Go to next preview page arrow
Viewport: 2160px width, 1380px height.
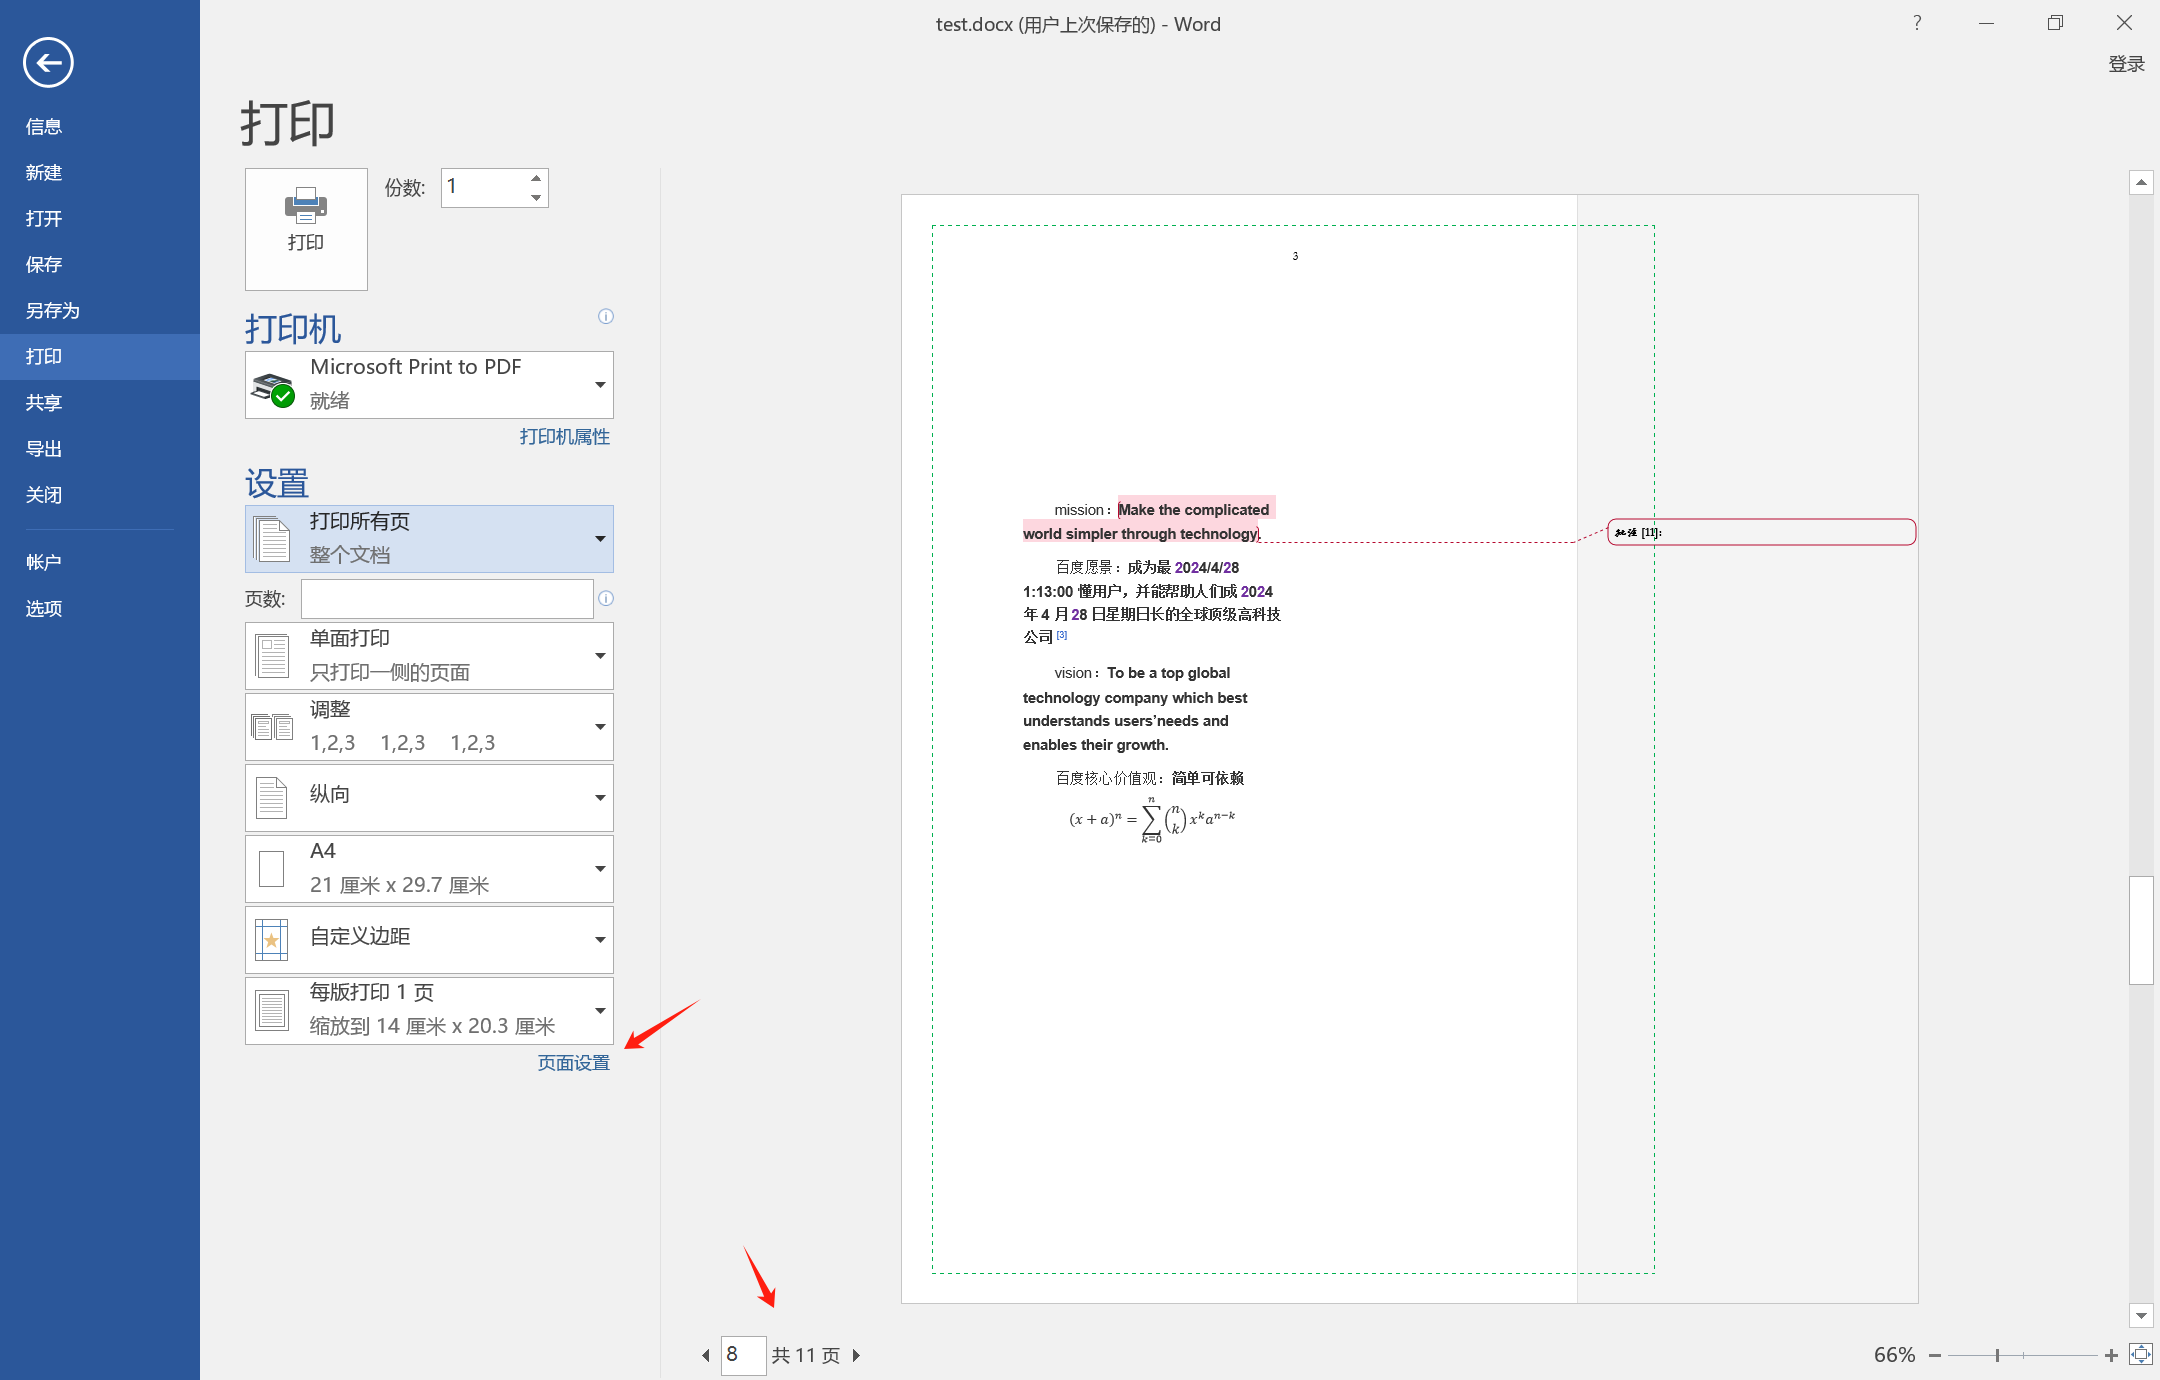[856, 1355]
